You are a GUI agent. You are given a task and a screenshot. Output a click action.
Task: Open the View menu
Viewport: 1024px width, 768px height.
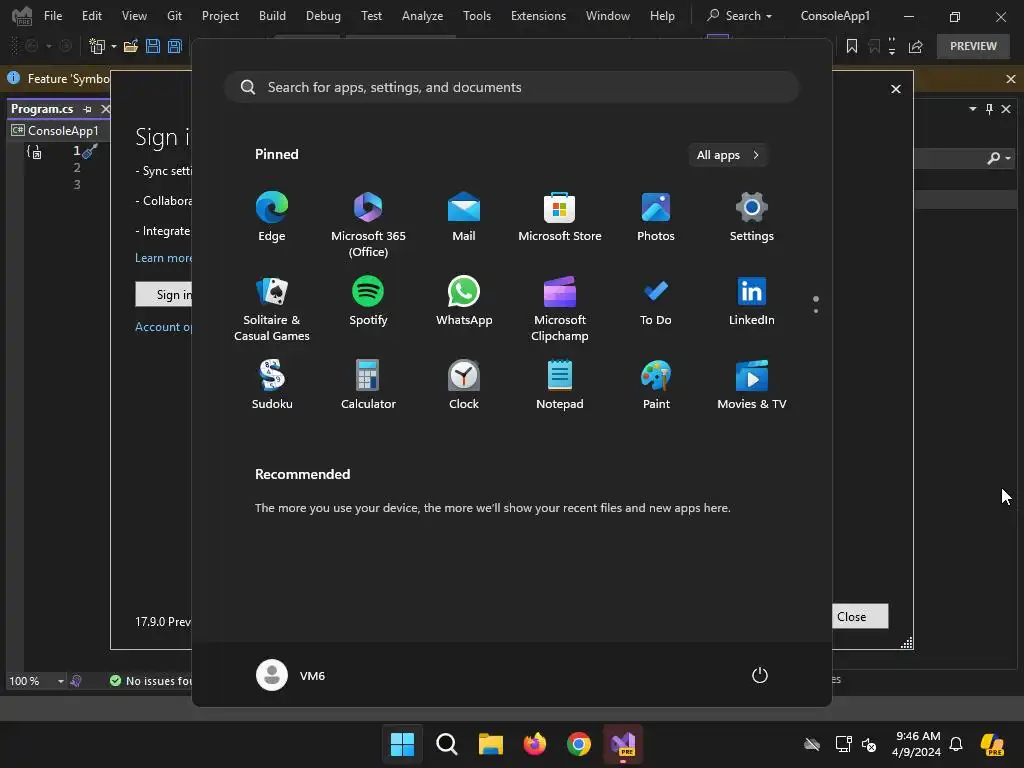(x=134, y=16)
